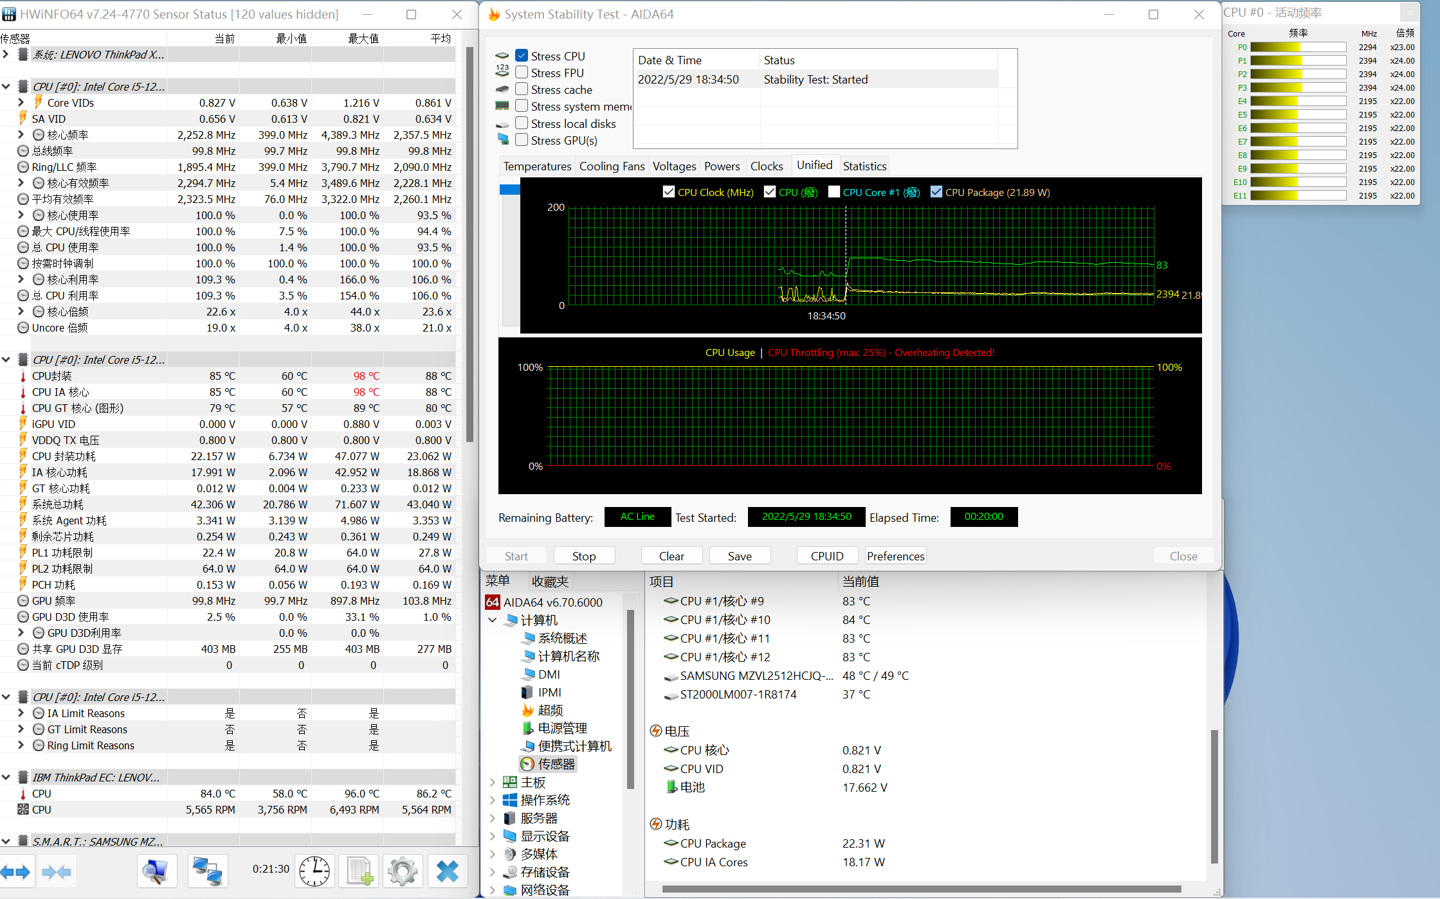Start logging with the sheet-plus icon
Image resolution: width=1440 pixels, height=899 pixels.
(x=359, y=871)
